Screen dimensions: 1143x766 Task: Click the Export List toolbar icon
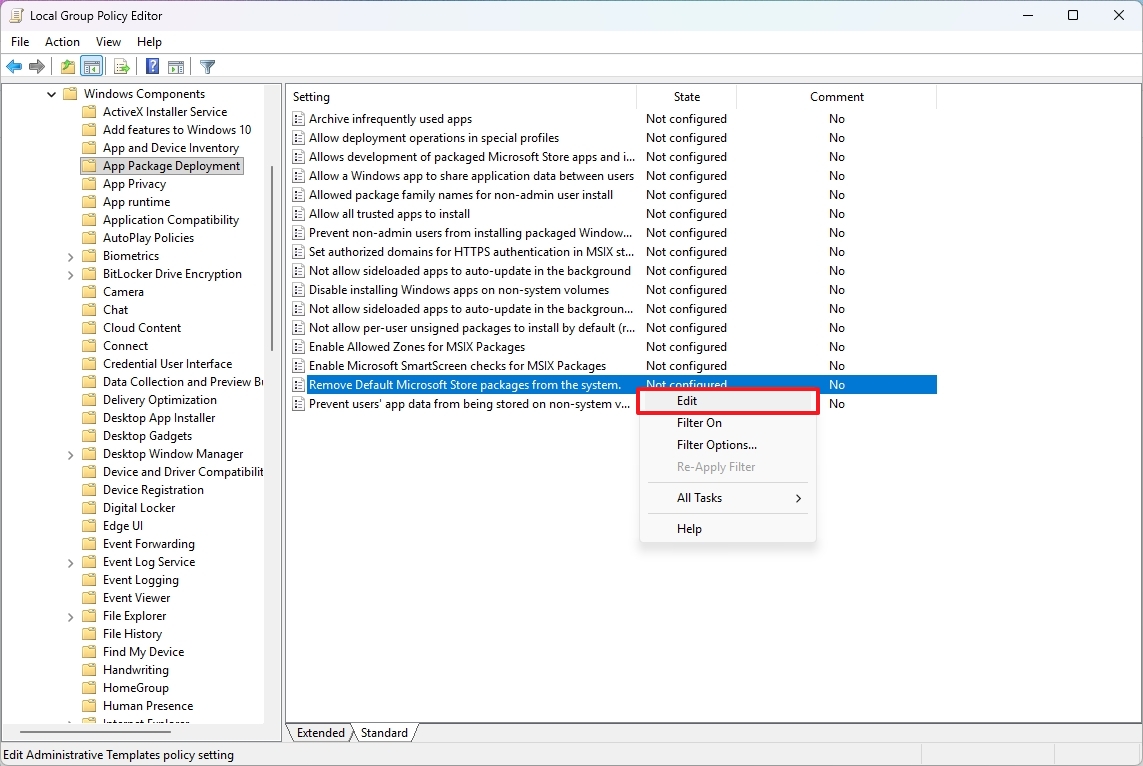(121, 66)
